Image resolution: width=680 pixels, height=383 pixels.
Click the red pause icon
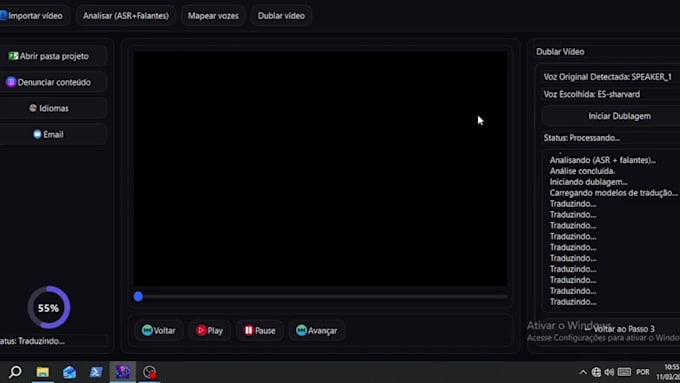[248, 331]
